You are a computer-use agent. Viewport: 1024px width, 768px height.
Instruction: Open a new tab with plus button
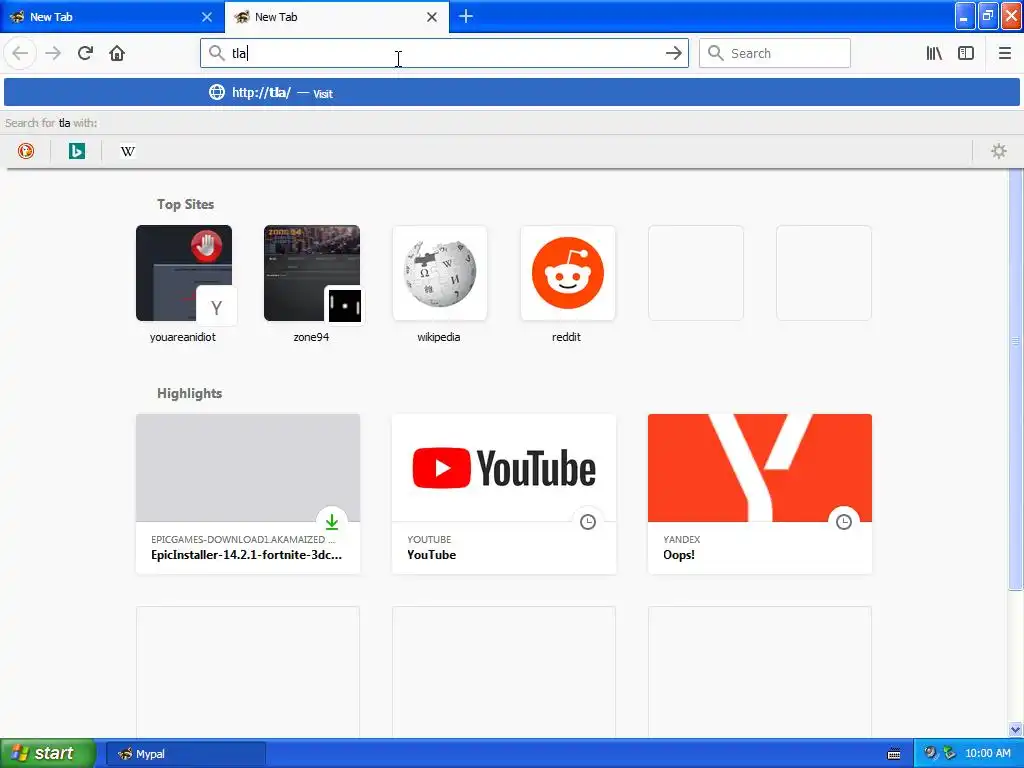466,17
